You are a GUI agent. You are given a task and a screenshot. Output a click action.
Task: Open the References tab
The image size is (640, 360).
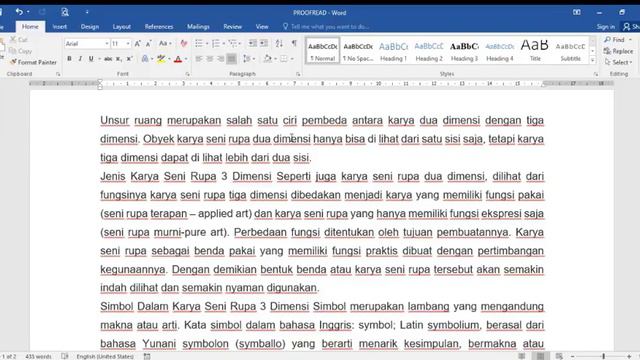coord(159,27)
